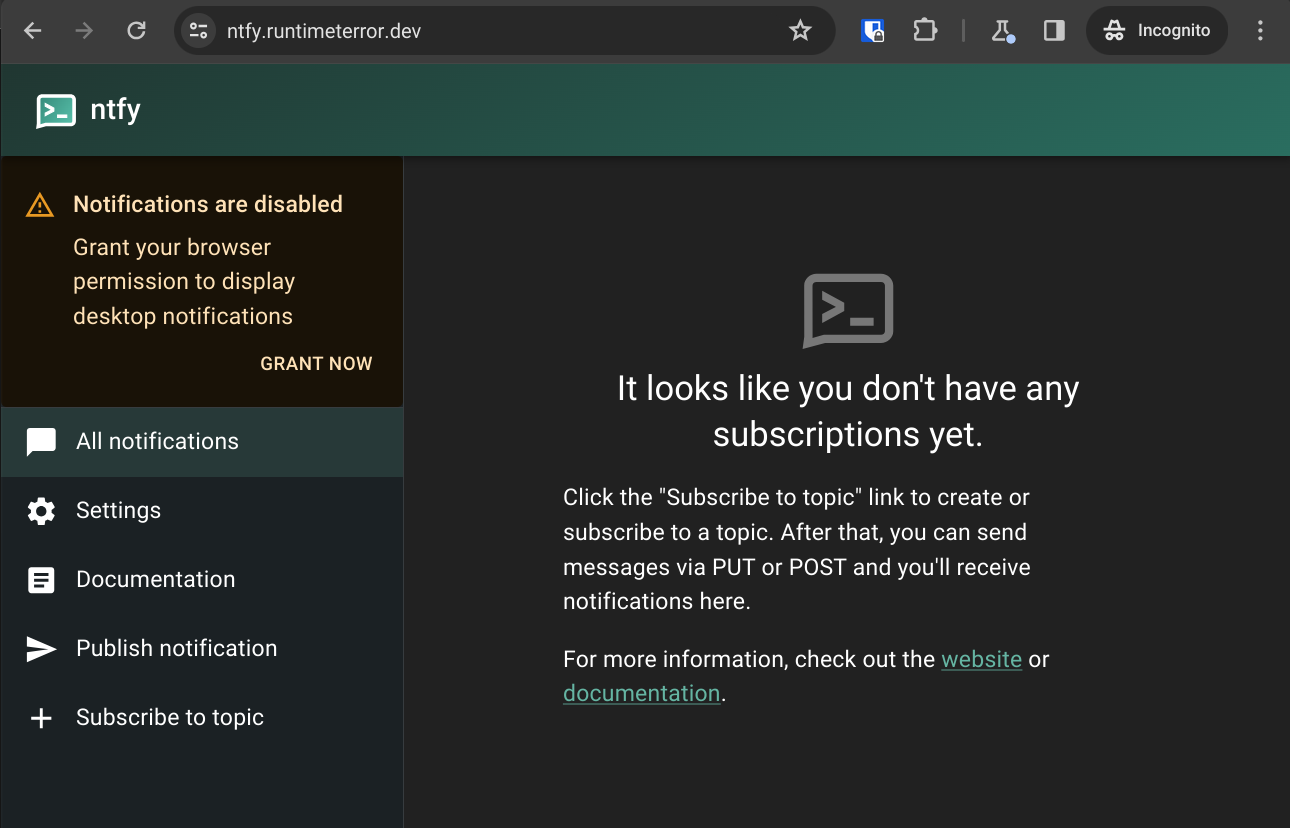This screenshot has width=1290, height=828.
Task: Open Chrome three-dot menu
Action: pos(1260,31)
